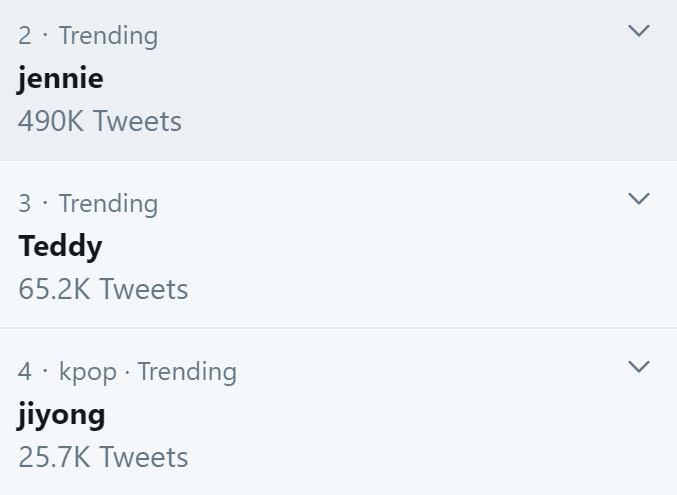This screenshot has height=495, width=677.
Task: Click the rank number 3
Action: 25,204
